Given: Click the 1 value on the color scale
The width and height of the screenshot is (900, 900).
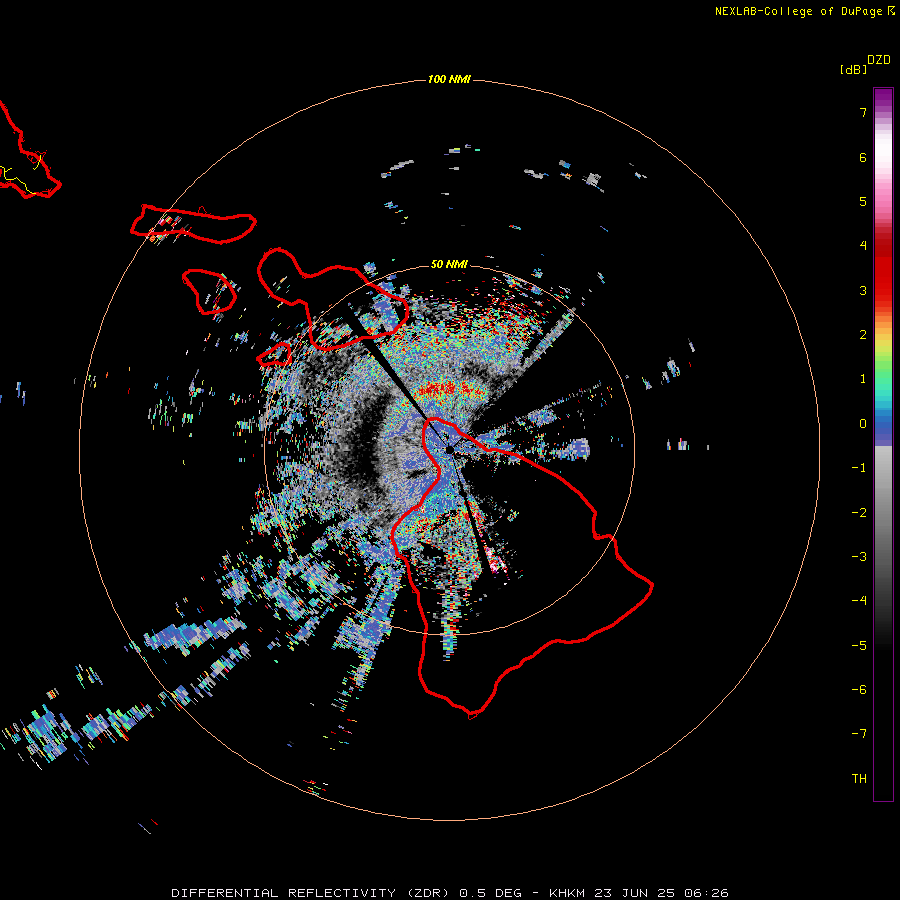Looking at the screenshot, I should click(863, 379).
